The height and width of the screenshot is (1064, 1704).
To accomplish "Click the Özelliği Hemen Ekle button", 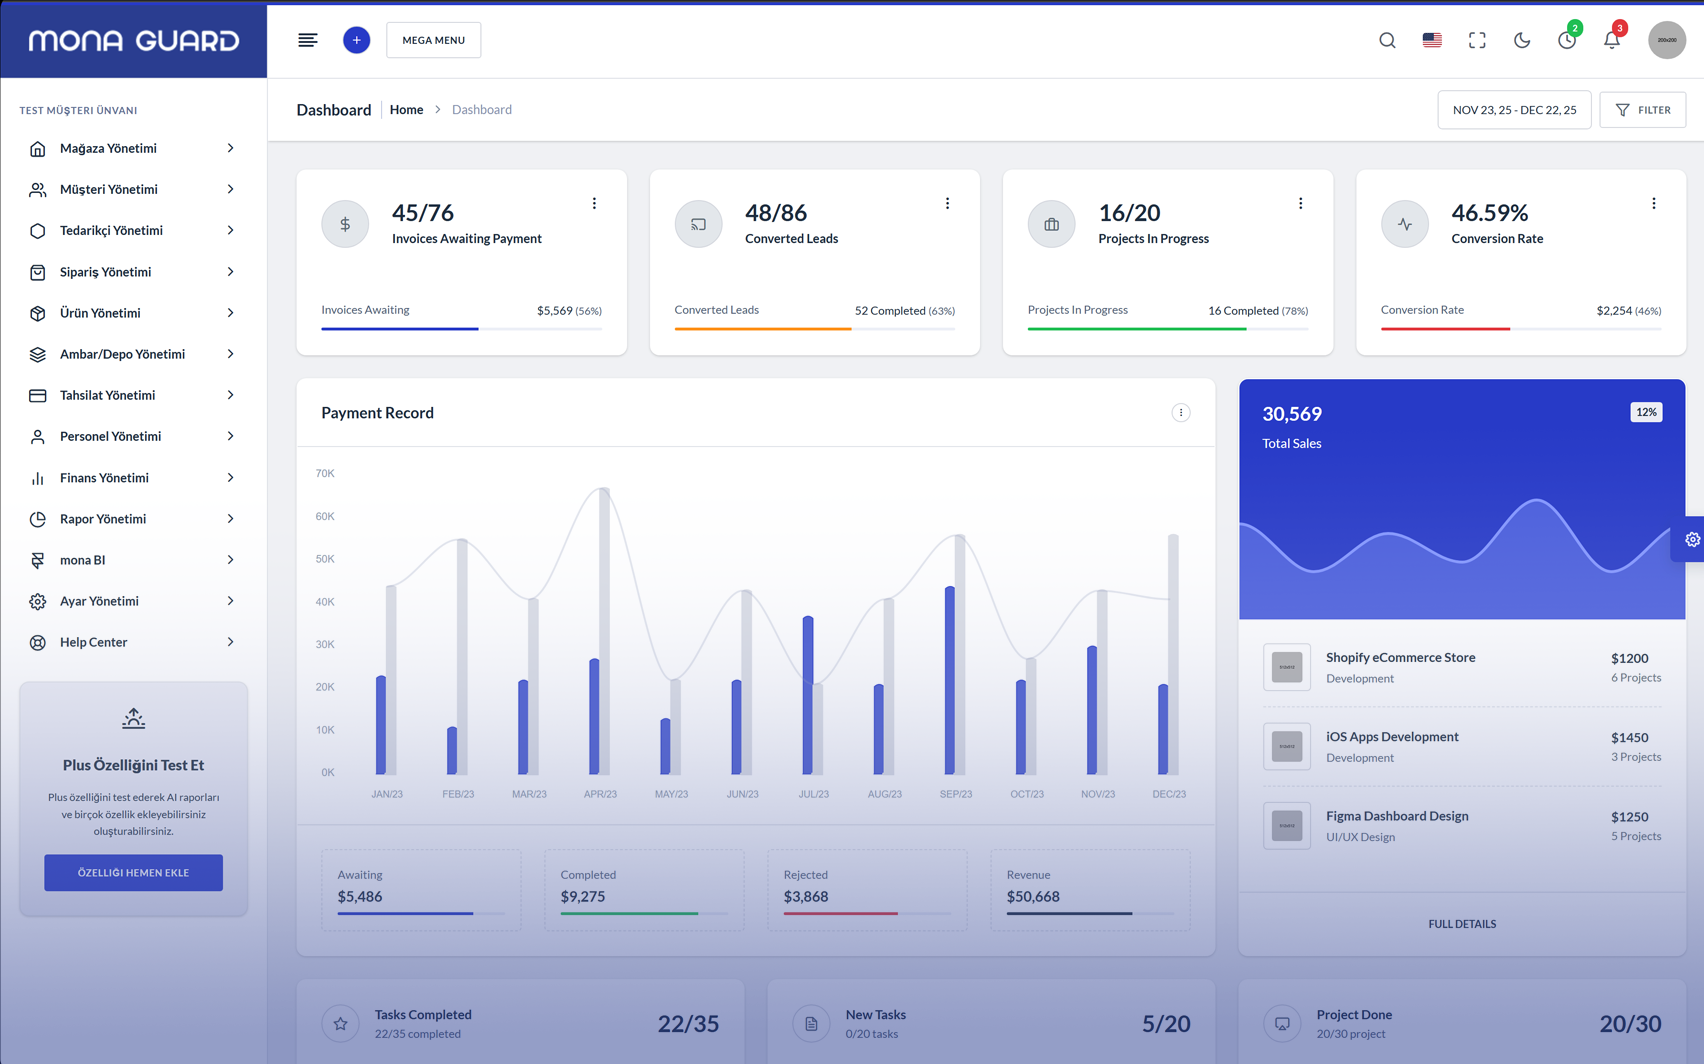I will pyautogui.click(x=133, y=872).
